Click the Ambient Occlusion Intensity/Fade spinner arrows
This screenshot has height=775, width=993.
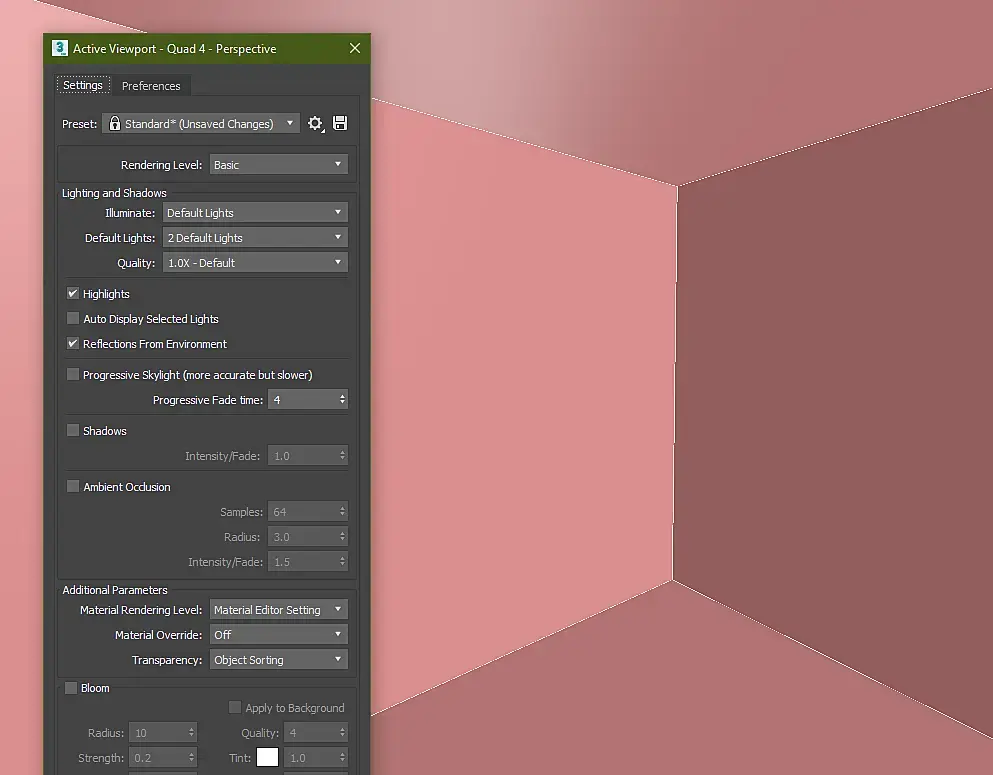[x=342, y=562]
